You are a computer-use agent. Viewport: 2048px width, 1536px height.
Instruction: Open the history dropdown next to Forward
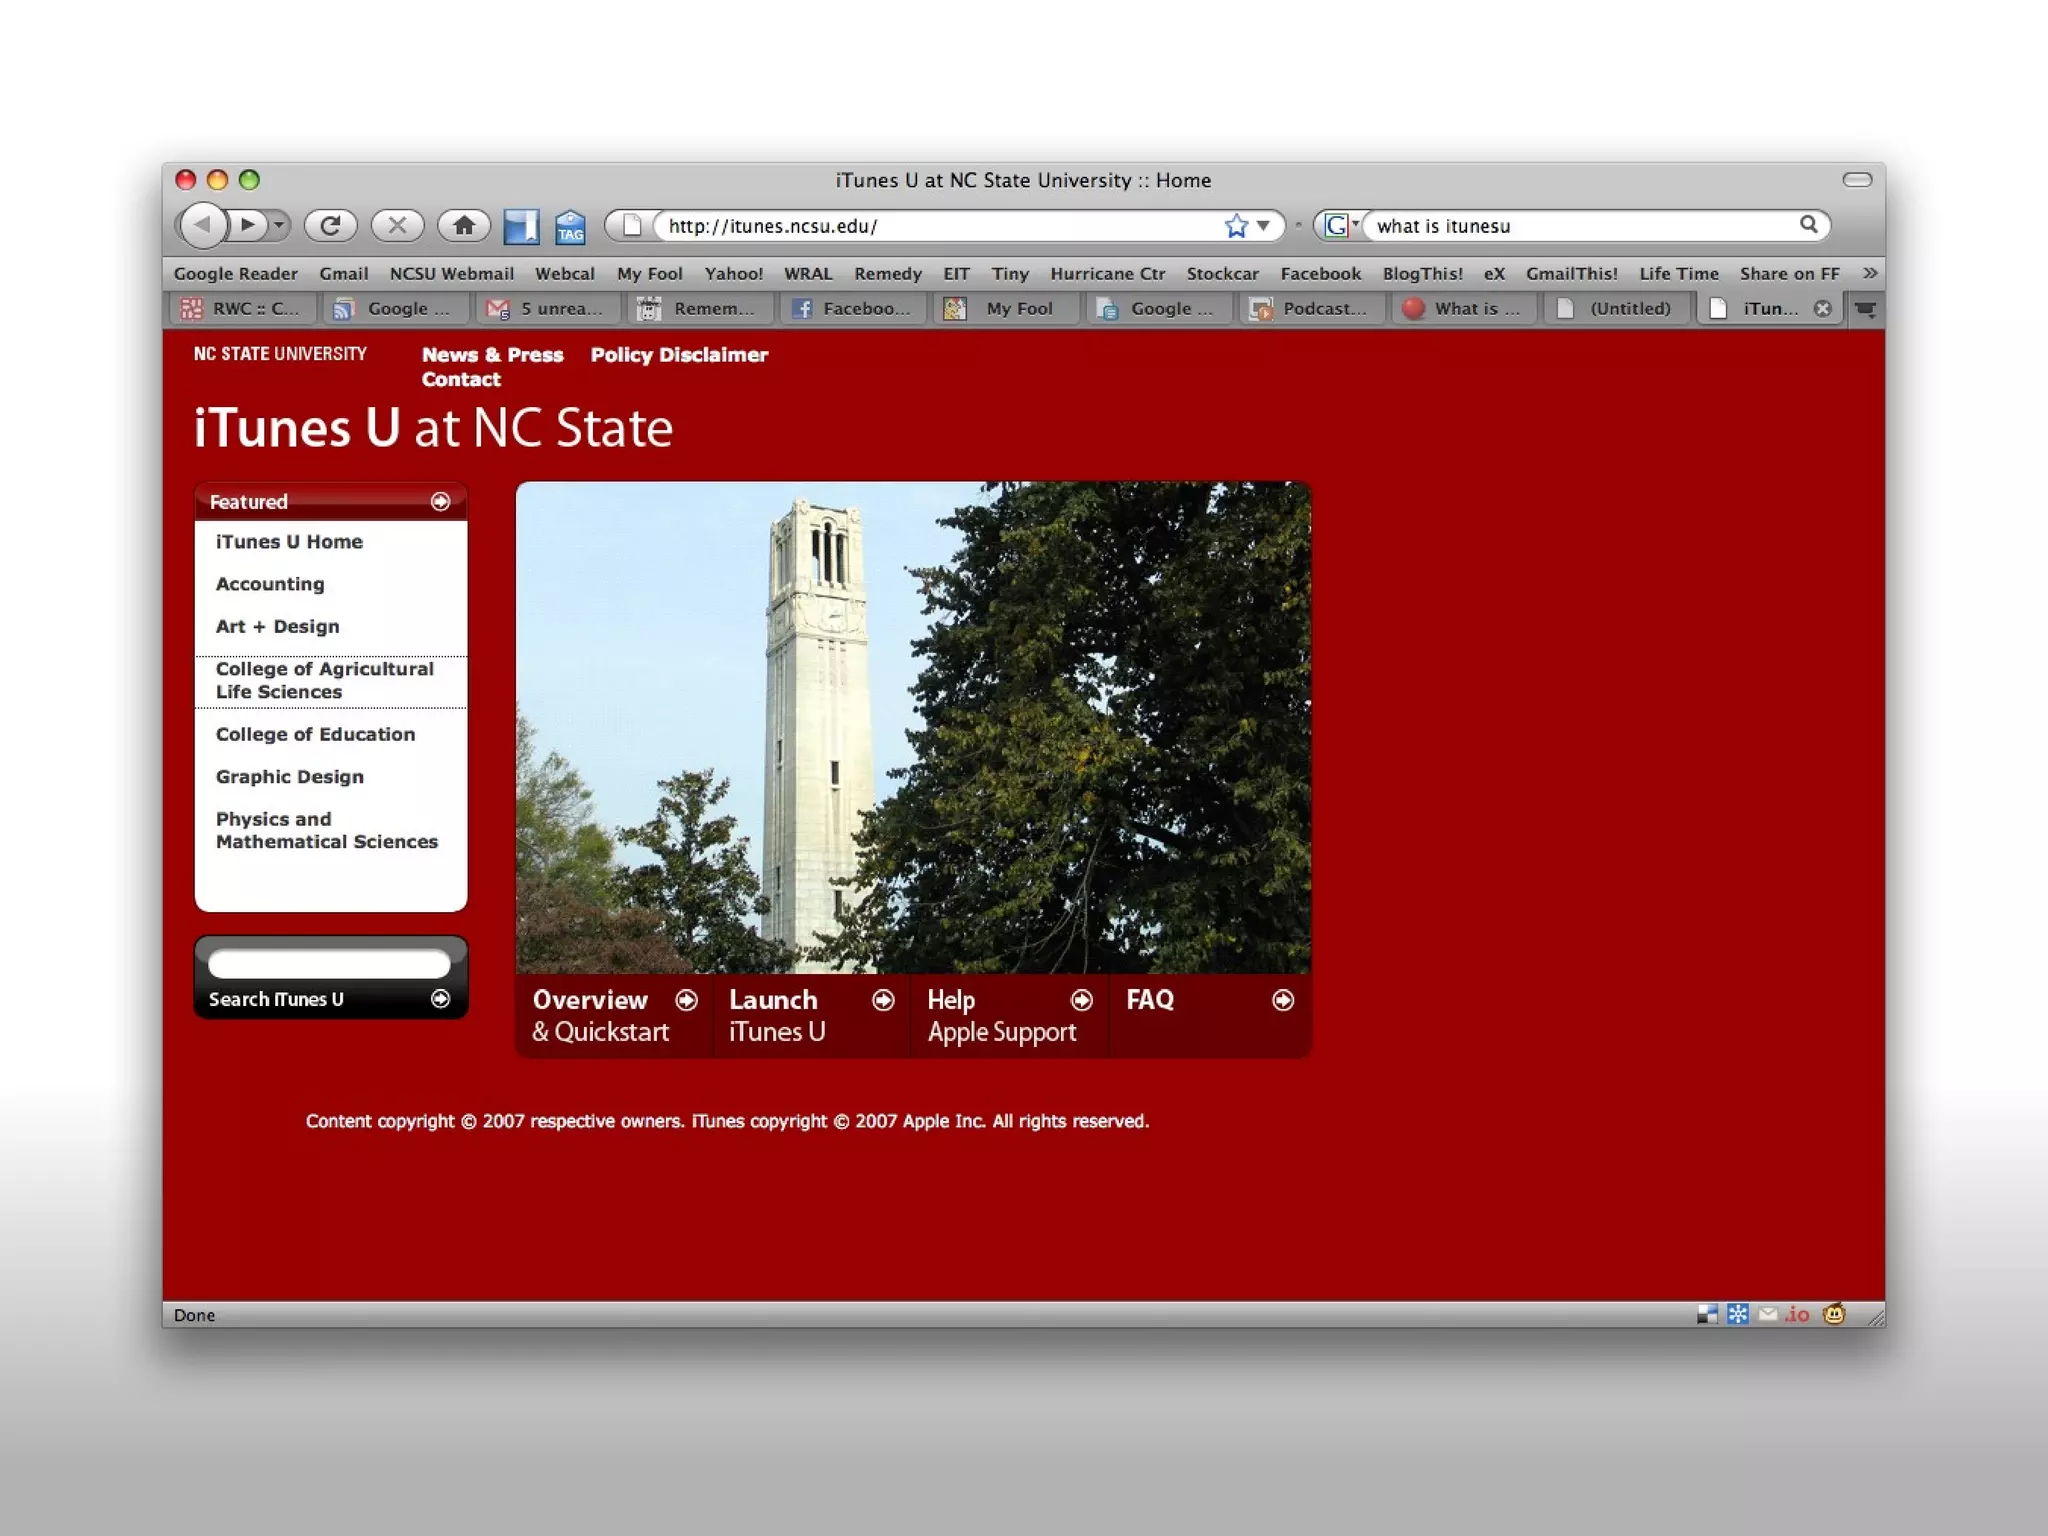pyautogui.click(x=280, y=226)
